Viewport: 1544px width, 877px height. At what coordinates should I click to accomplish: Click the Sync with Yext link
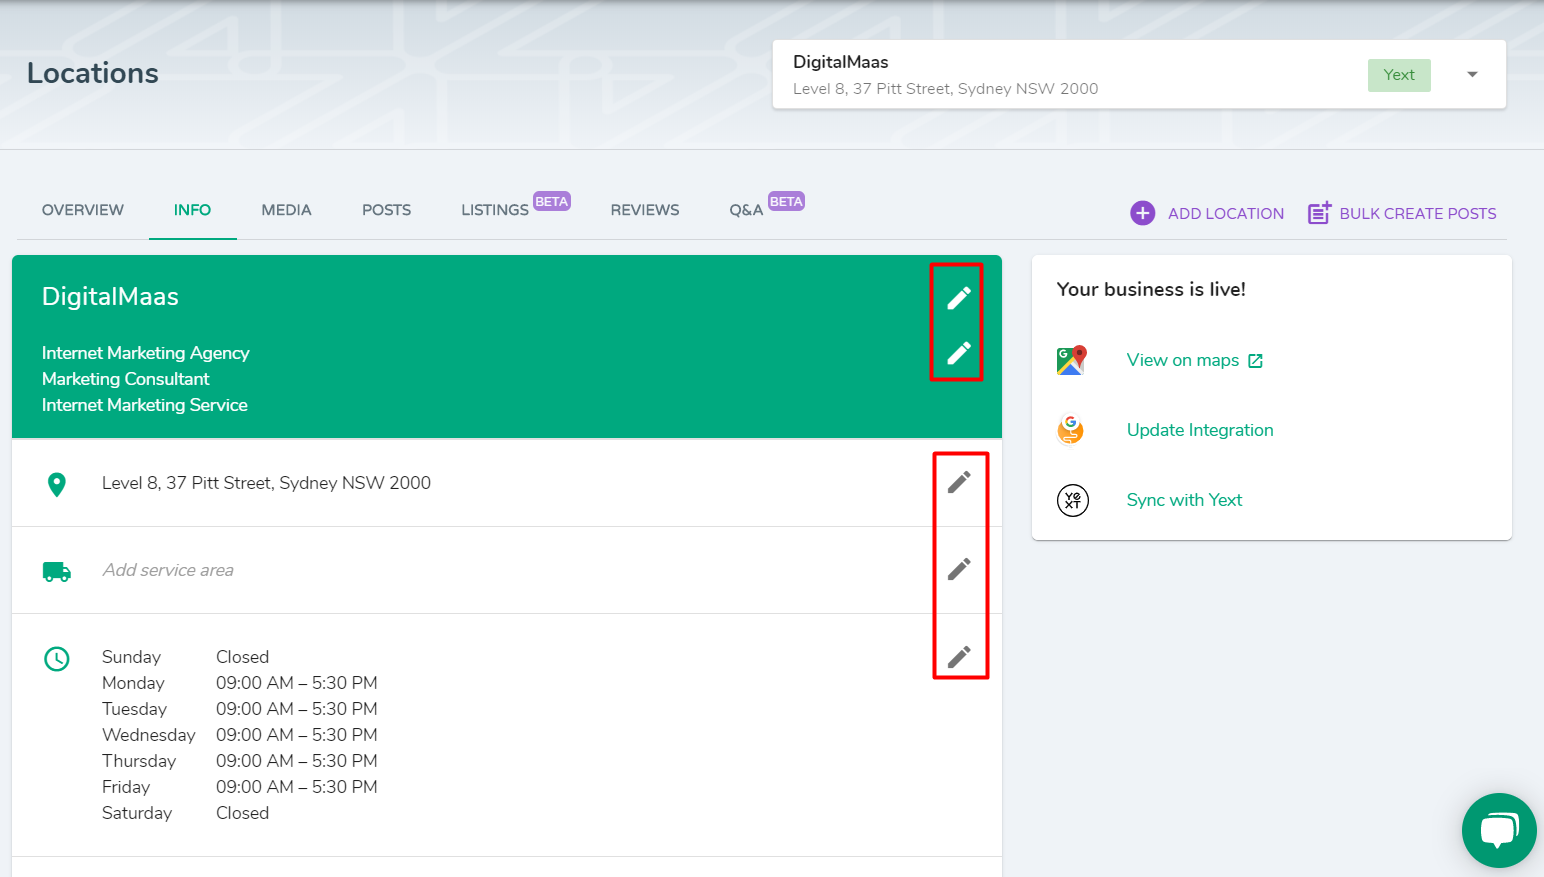[x=1184, y=500]
